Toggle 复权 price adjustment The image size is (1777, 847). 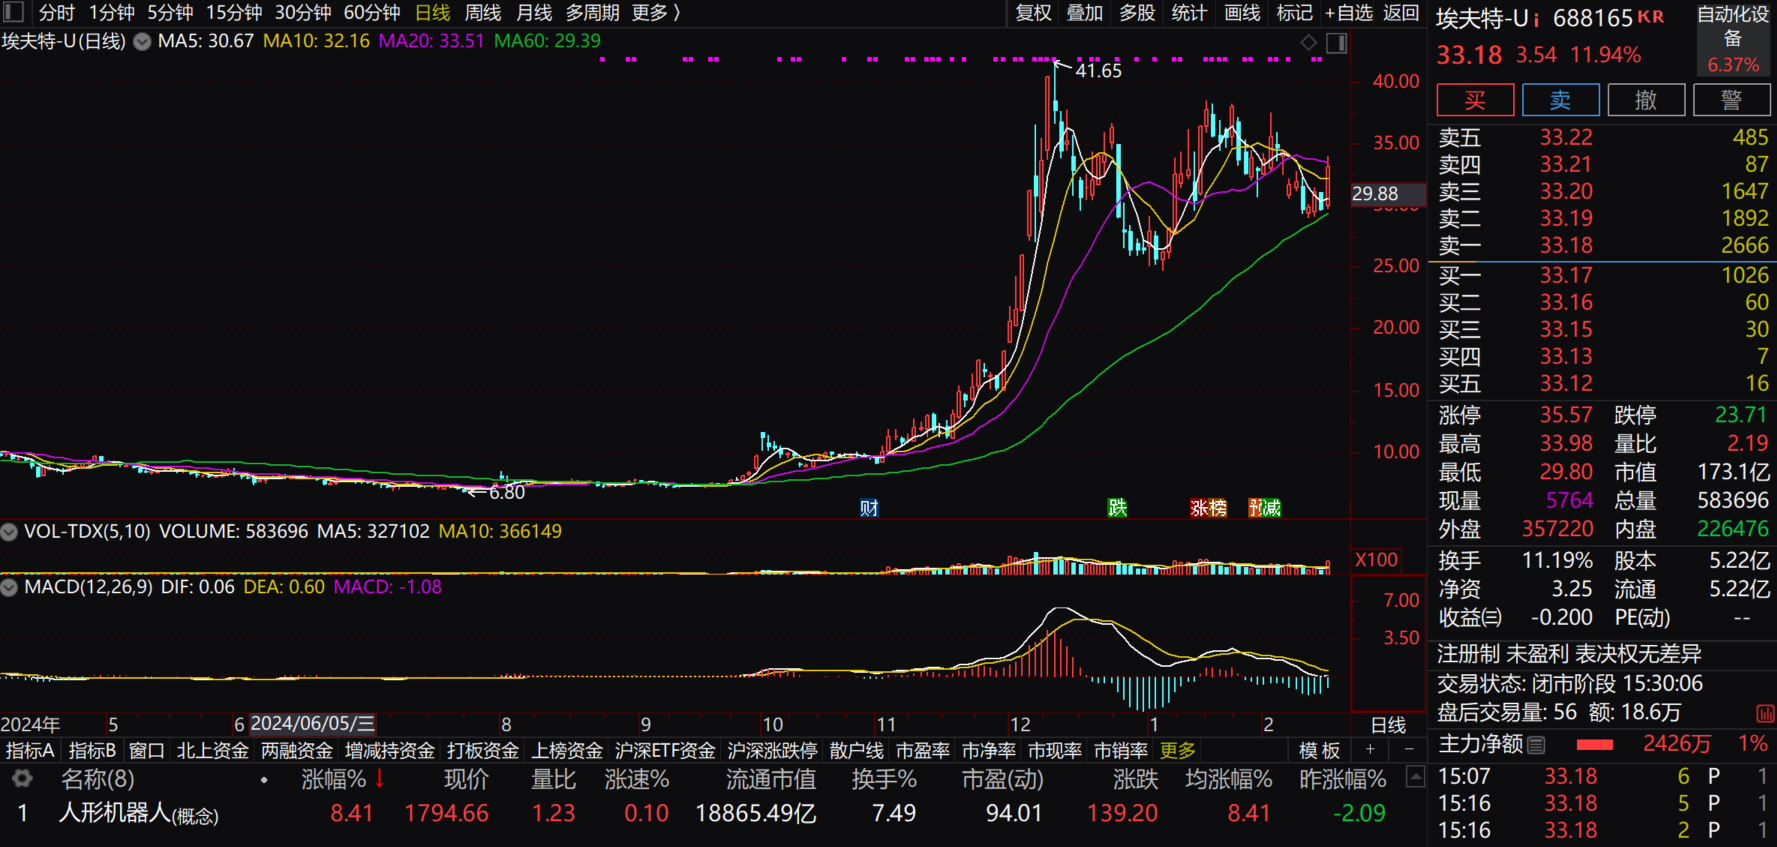(x=1033, y=13)
